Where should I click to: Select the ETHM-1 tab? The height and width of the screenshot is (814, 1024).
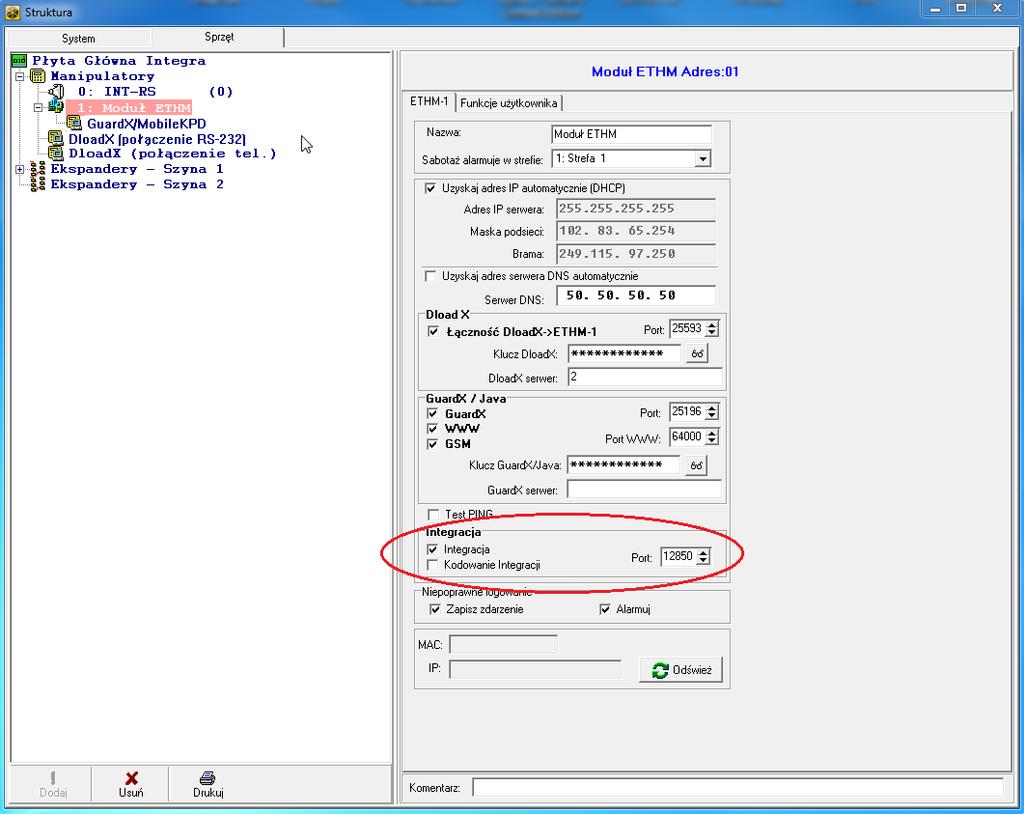coord(429,102)
